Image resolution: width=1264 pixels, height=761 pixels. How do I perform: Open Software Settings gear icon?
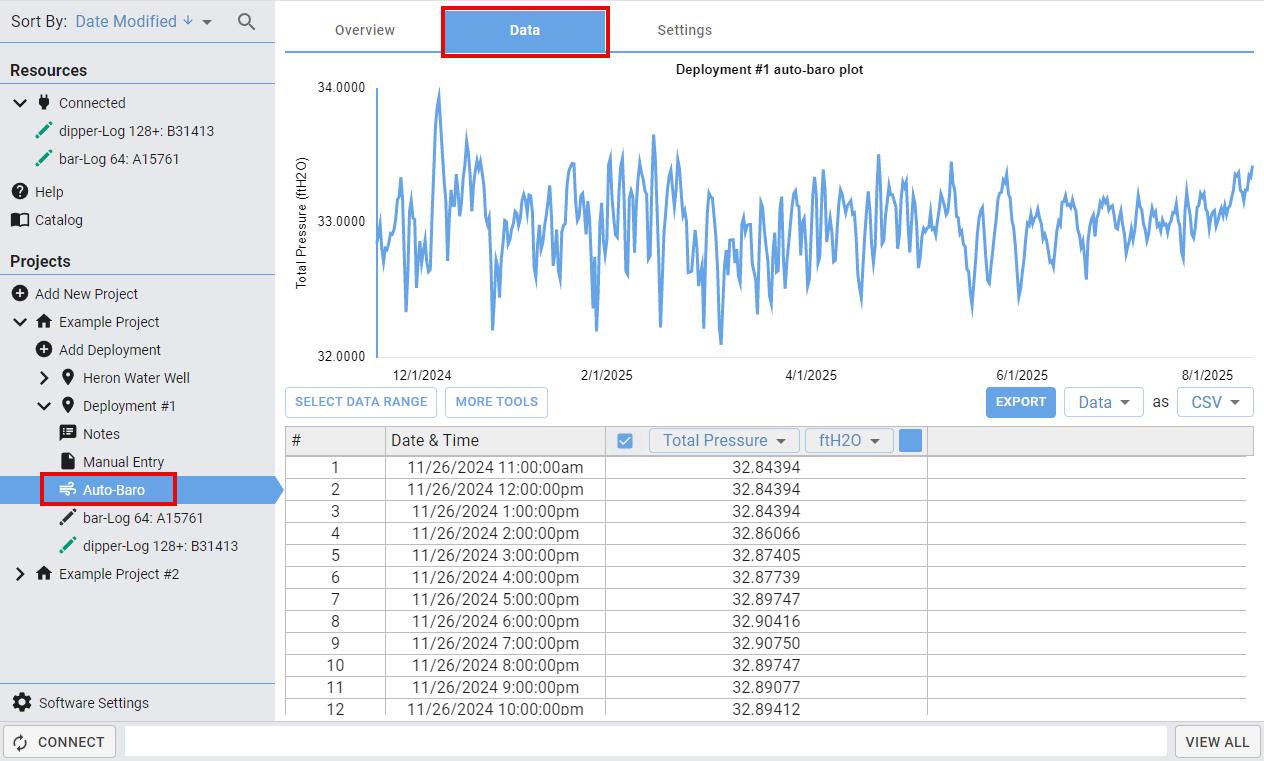click(x=22, y=703)
